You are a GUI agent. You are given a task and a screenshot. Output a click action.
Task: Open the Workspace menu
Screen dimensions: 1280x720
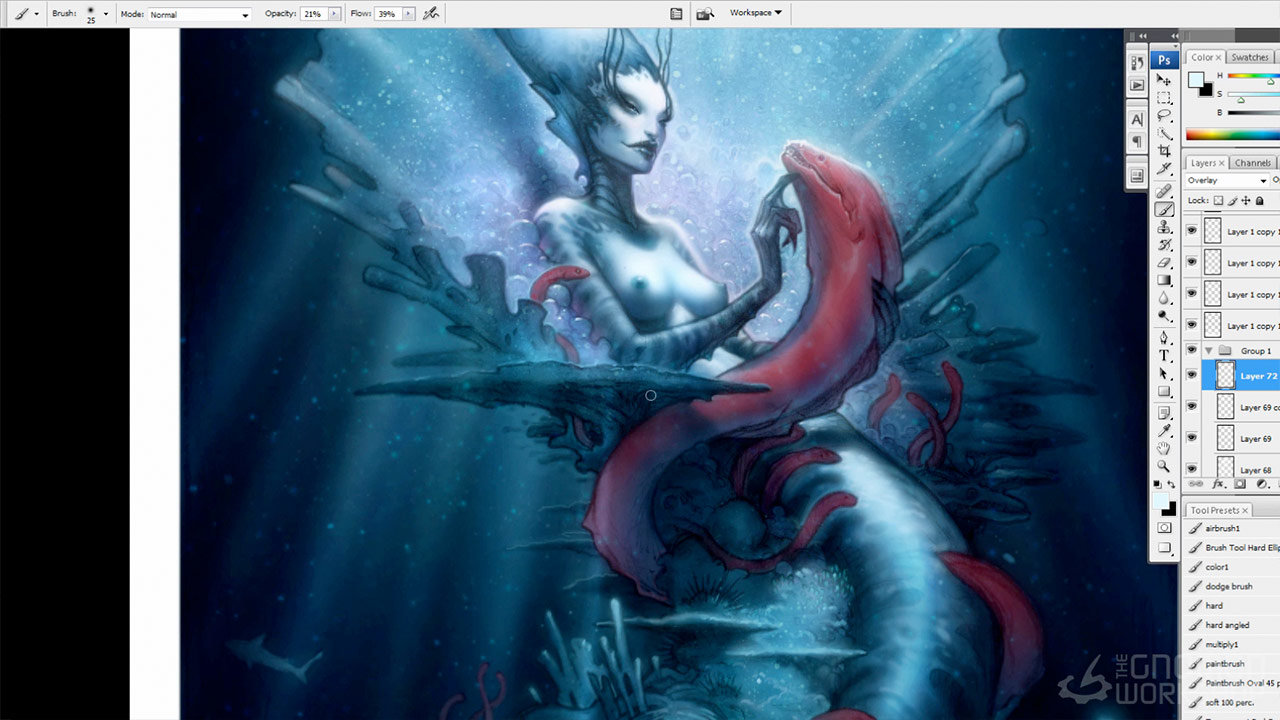pos(756,13)
